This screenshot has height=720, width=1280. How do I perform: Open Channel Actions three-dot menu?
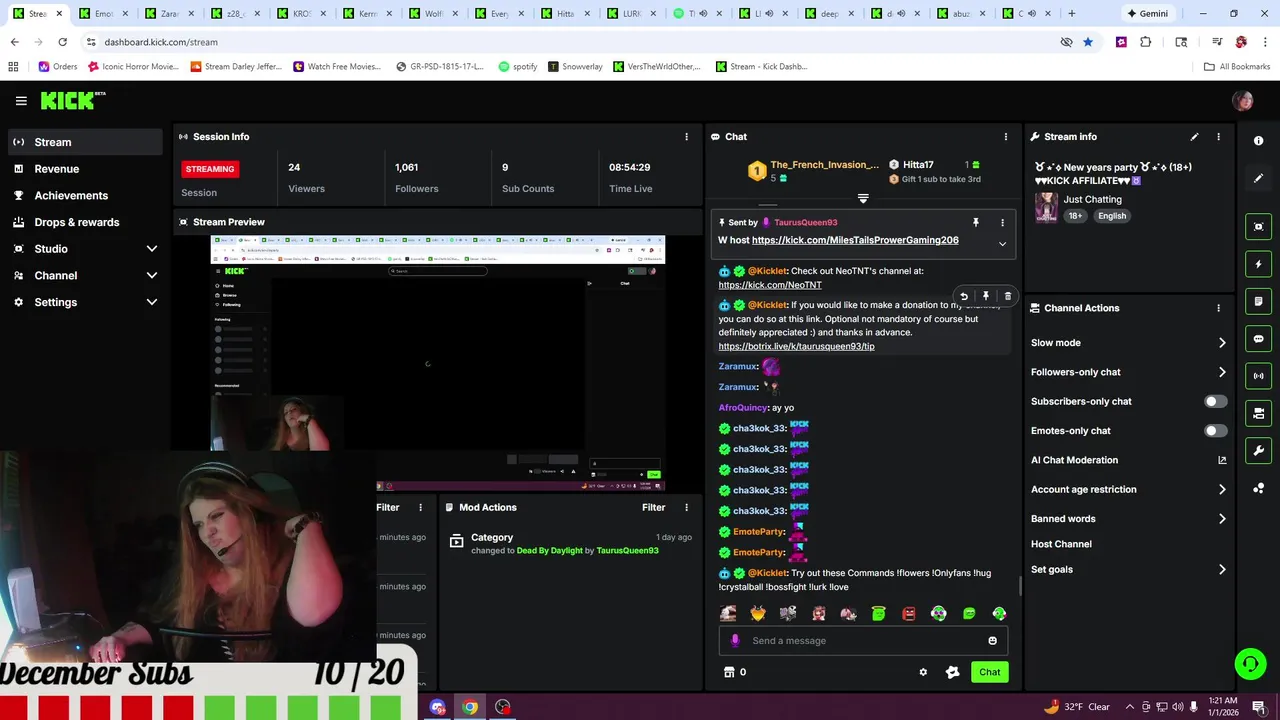click(1218, 308)
